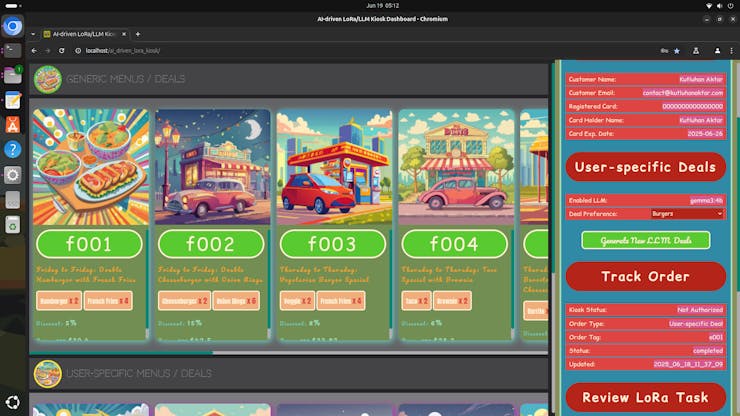
Task: Open Settings gear from the dock
Action: (13, 175)
